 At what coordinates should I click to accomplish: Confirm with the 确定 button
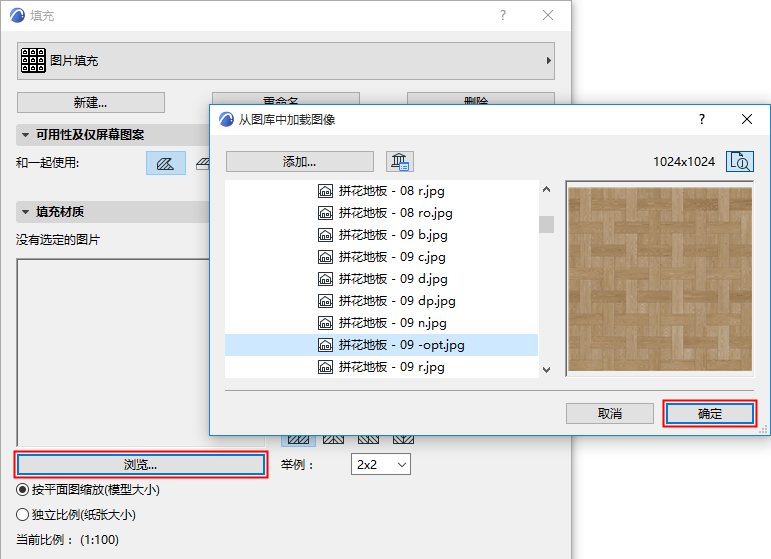click(x=710, y=413)
